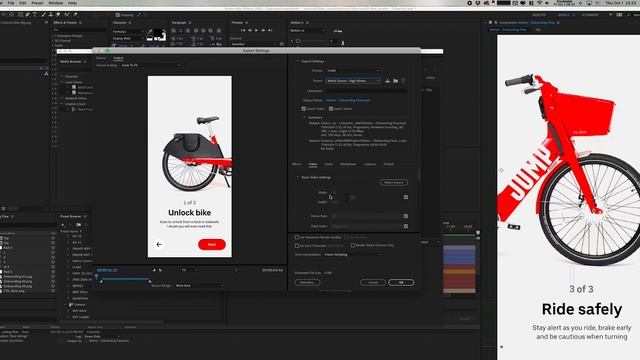Switch to the Source tab
Viewport: 640px width, 360px height.
(x=101, y=58)
